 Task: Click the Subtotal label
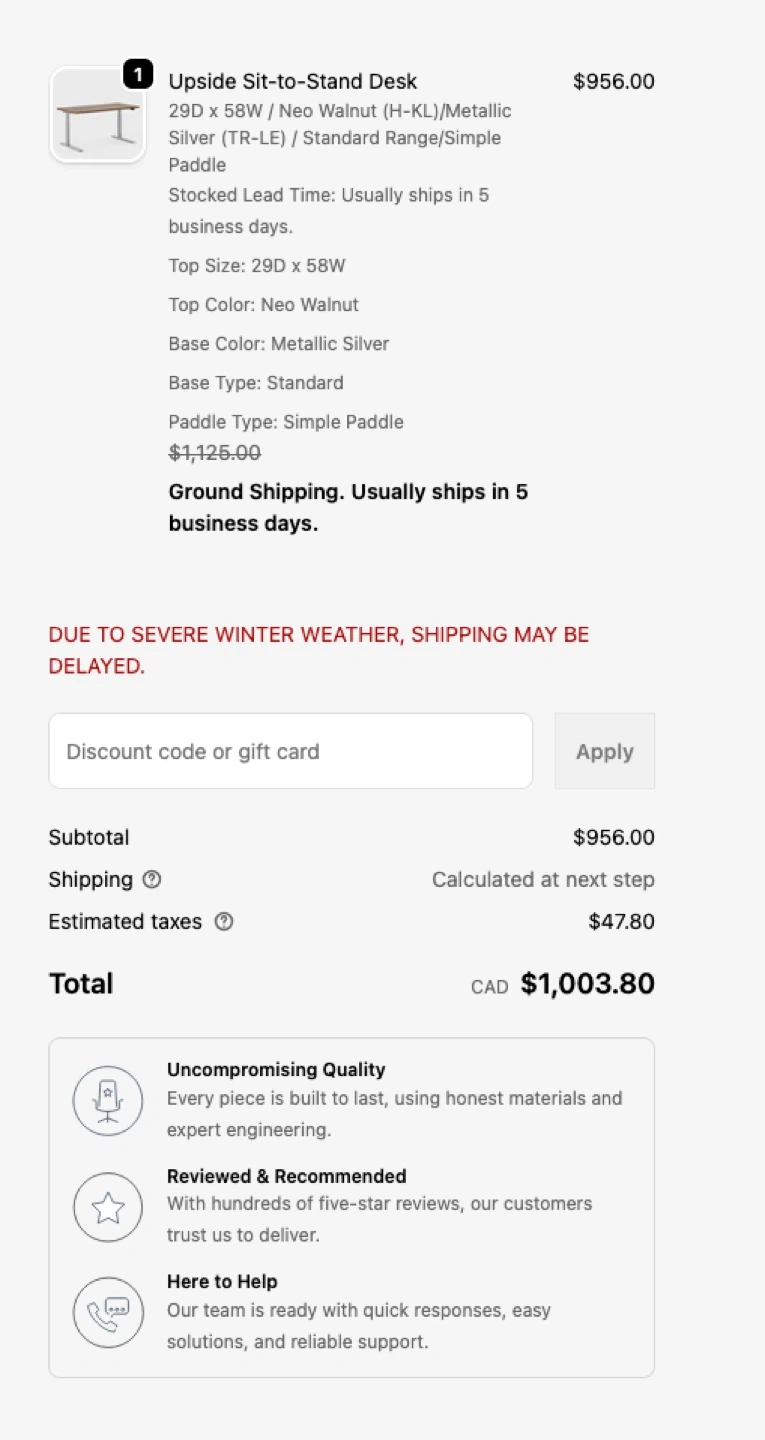89,838
